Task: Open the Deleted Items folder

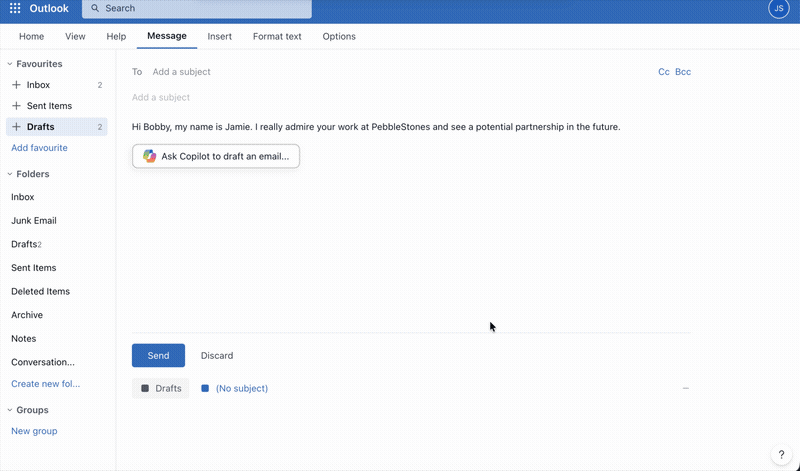Action: [x=40, y=291]
